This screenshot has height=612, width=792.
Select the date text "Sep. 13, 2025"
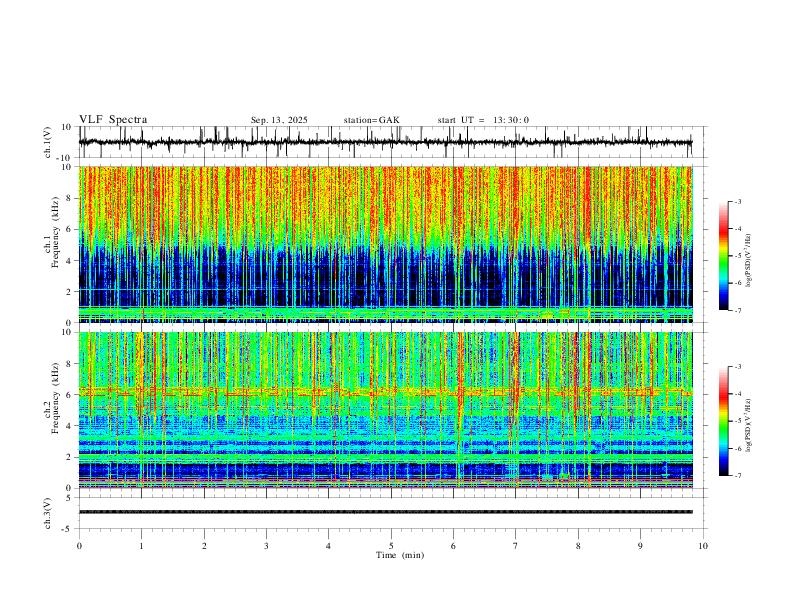(279, 120)
